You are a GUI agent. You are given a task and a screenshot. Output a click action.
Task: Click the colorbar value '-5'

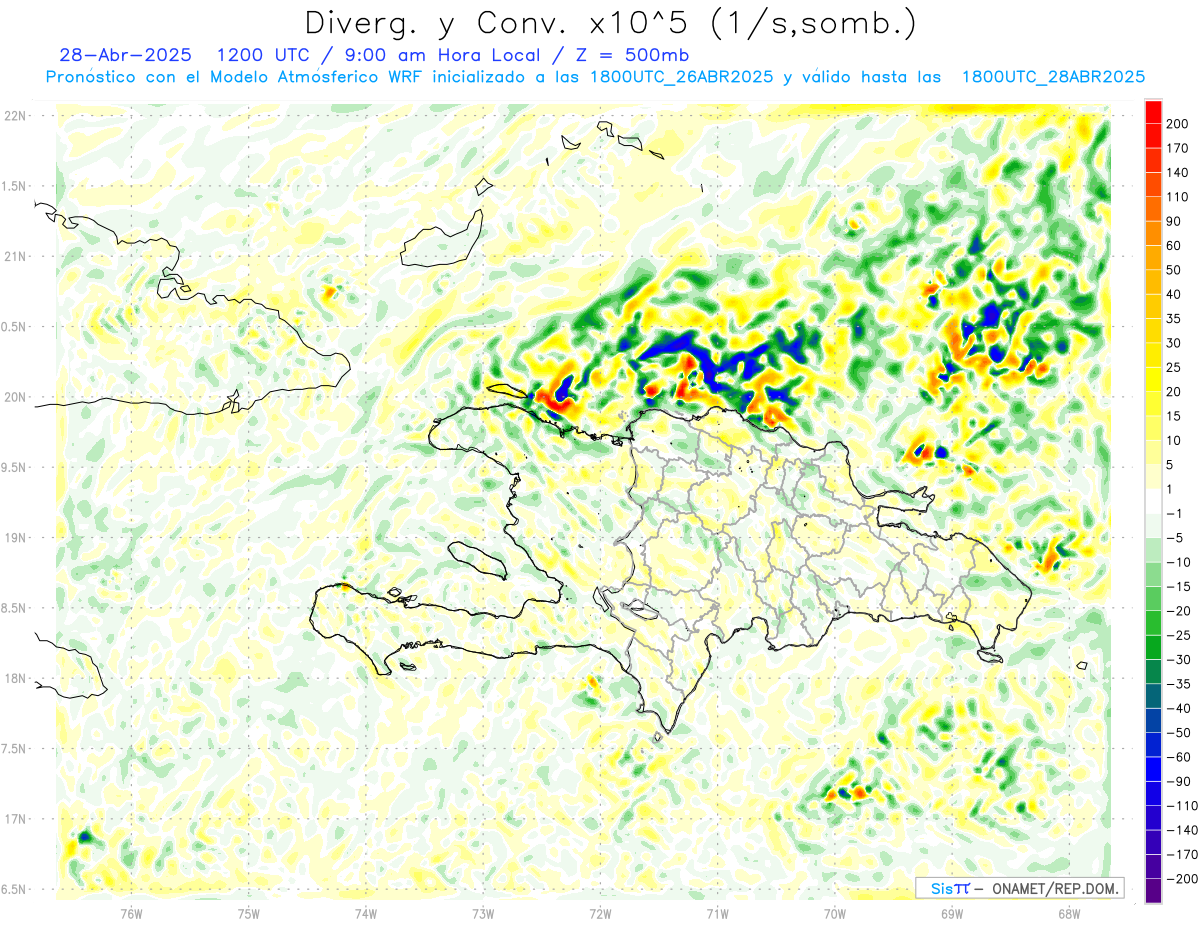1175,538
